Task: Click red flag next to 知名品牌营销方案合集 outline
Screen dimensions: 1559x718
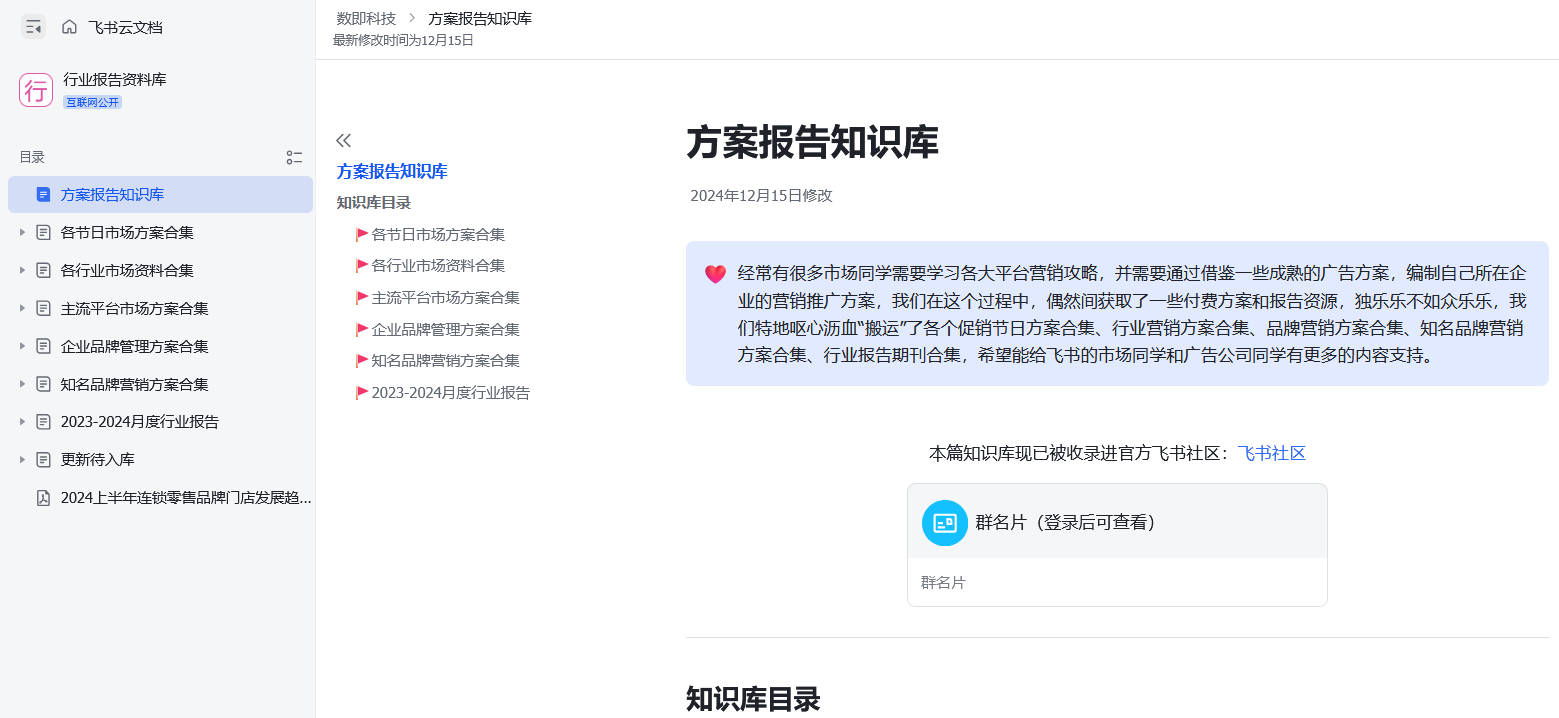Action: pyautogui.click(x=362, y=361)
